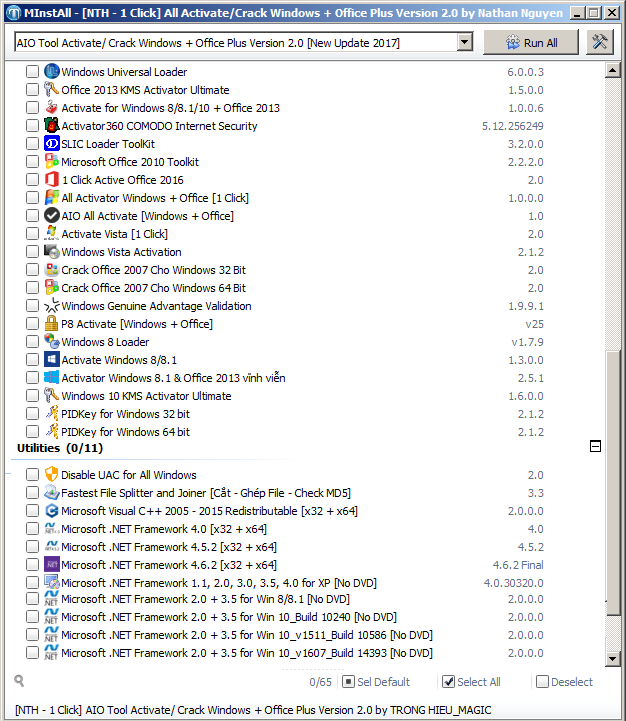The image size is (626, 721).
Task: Click the vertical scrollbar thumb
Action: [613, 483]
